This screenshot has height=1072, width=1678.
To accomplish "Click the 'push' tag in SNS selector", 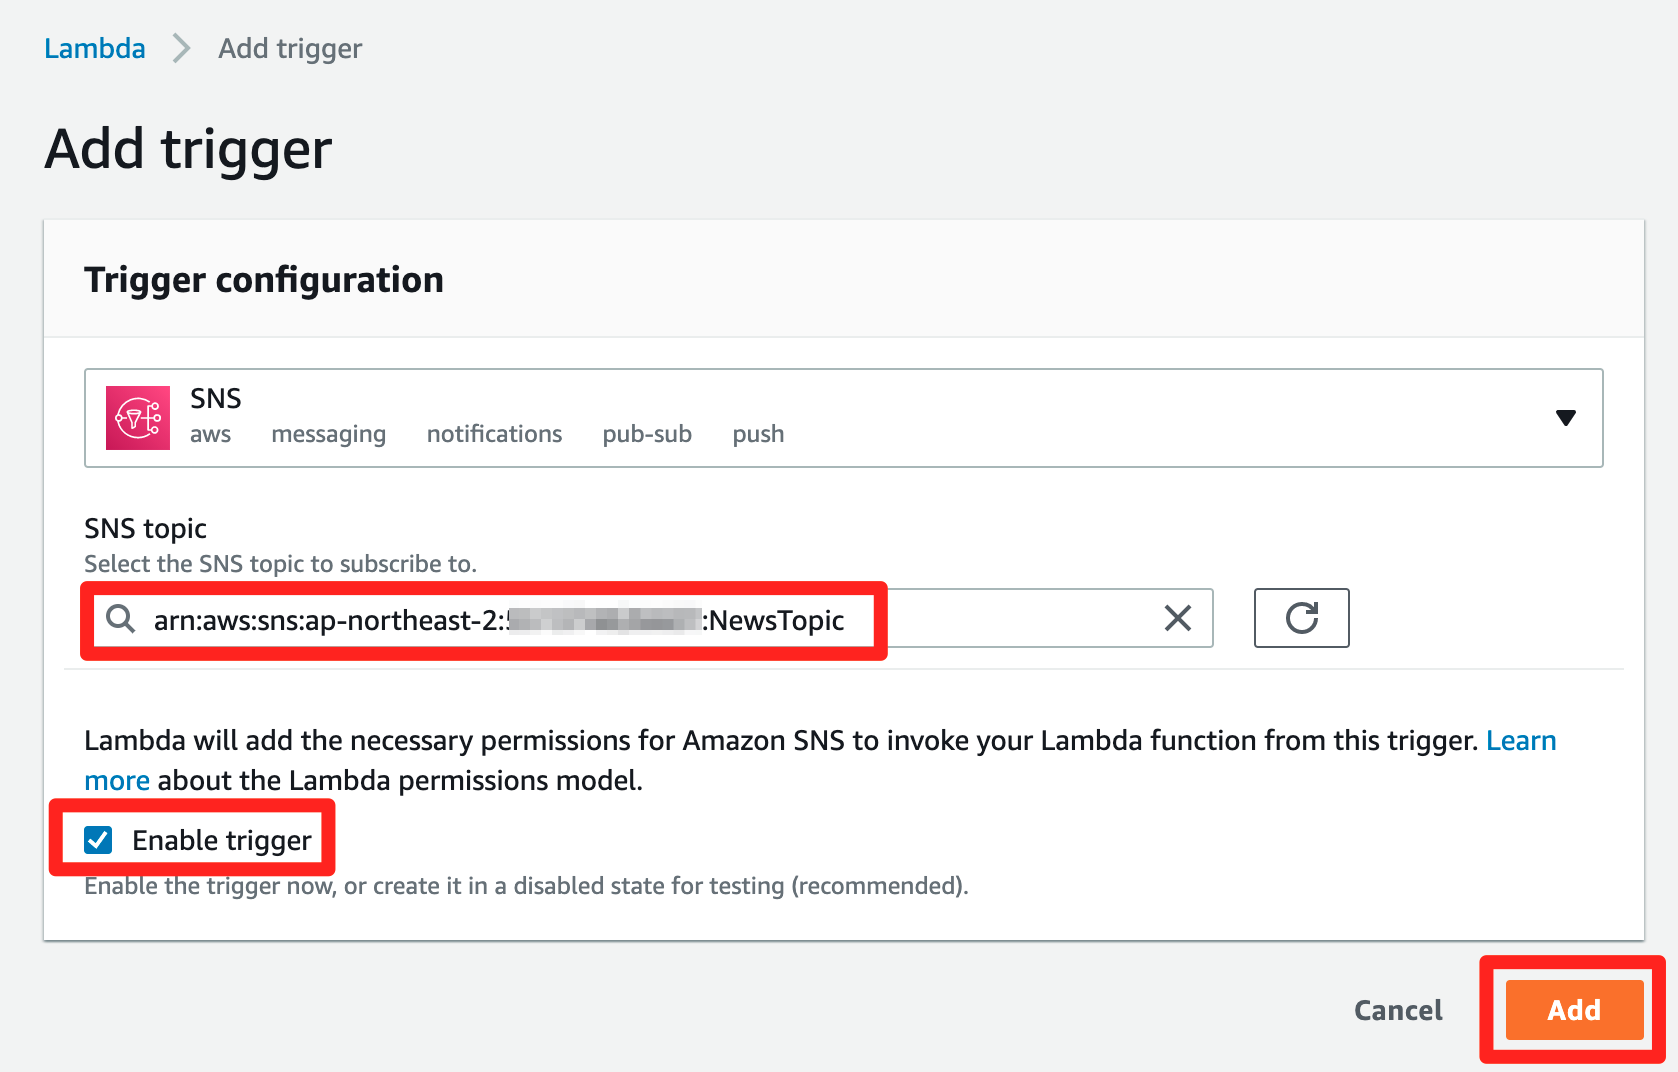I will coord(758,434).
